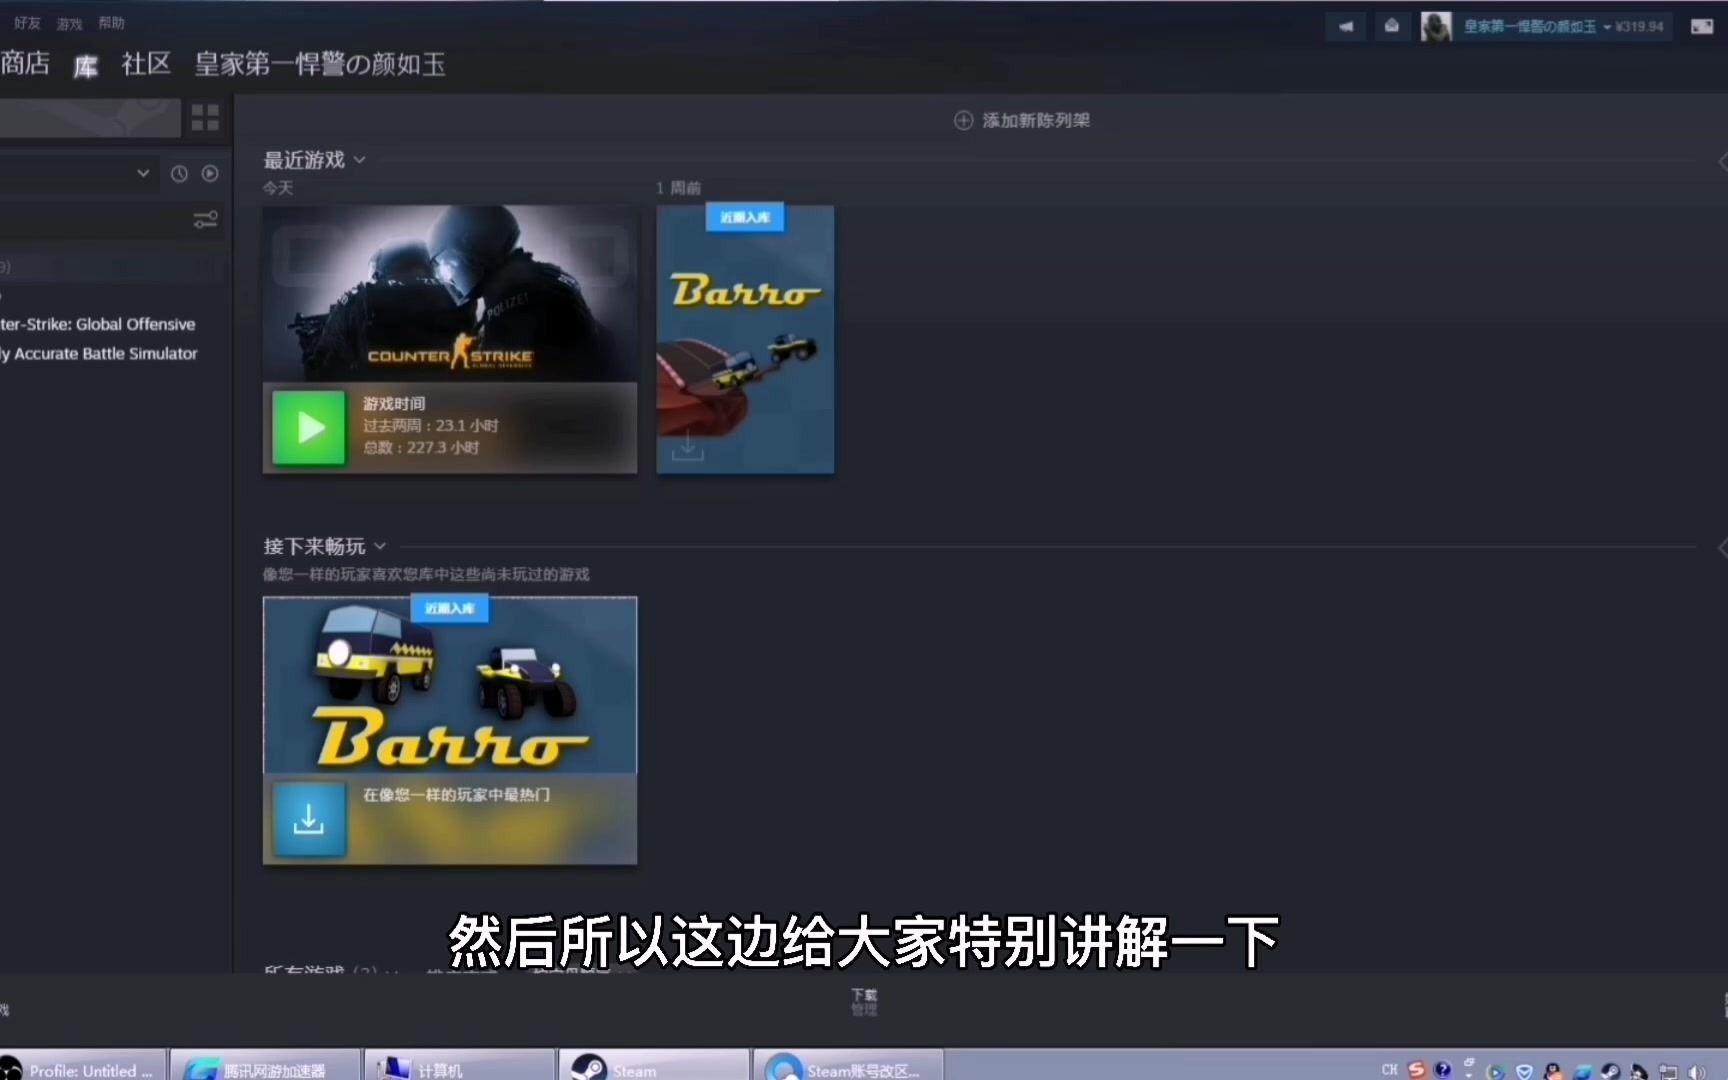Viewport: 1728px width, 1080px height.
Task: Open 计算机 from the taskbar
Action: point(460,1066)
